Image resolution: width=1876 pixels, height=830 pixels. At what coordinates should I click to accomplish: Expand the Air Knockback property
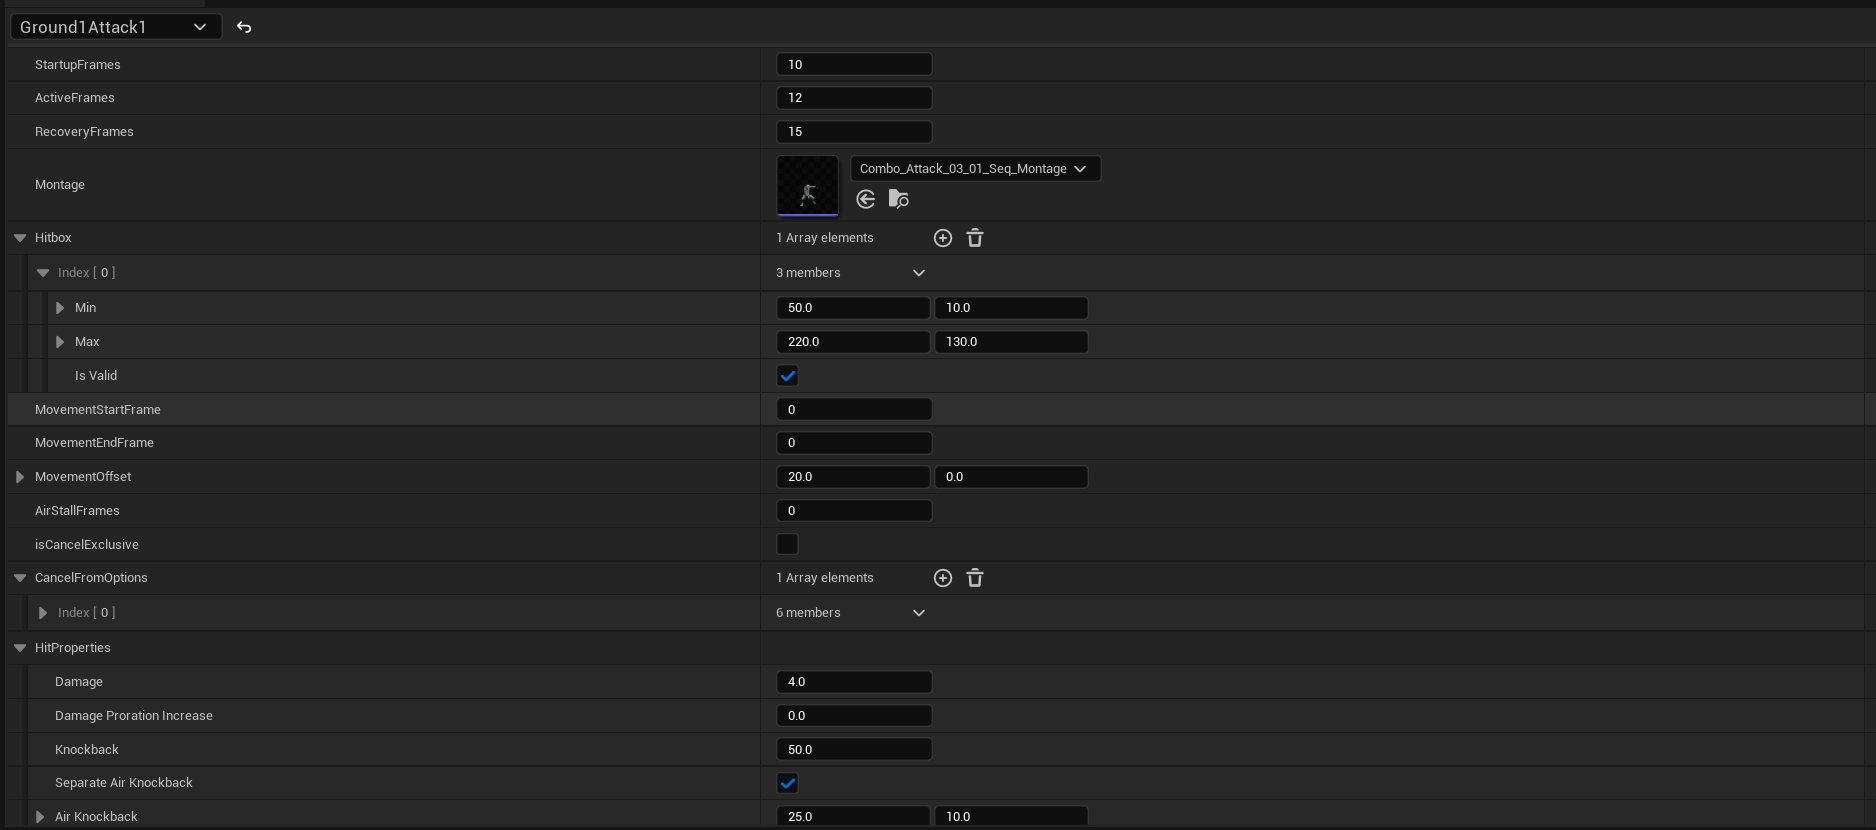pyautogui.click(x=40, y=817)
